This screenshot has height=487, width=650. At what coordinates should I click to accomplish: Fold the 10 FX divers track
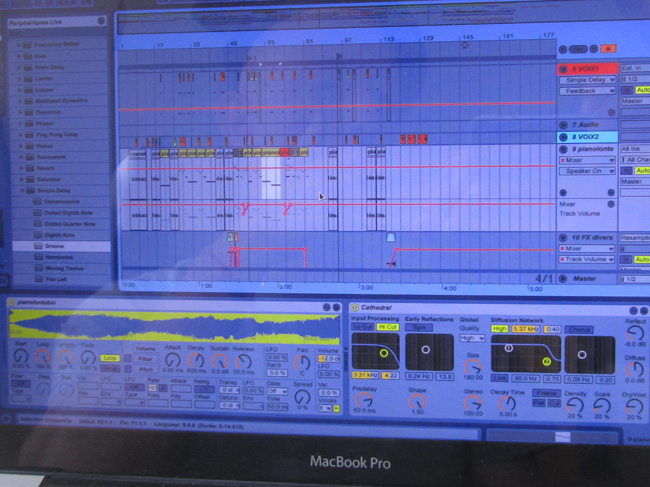click(x=563, y=238)
